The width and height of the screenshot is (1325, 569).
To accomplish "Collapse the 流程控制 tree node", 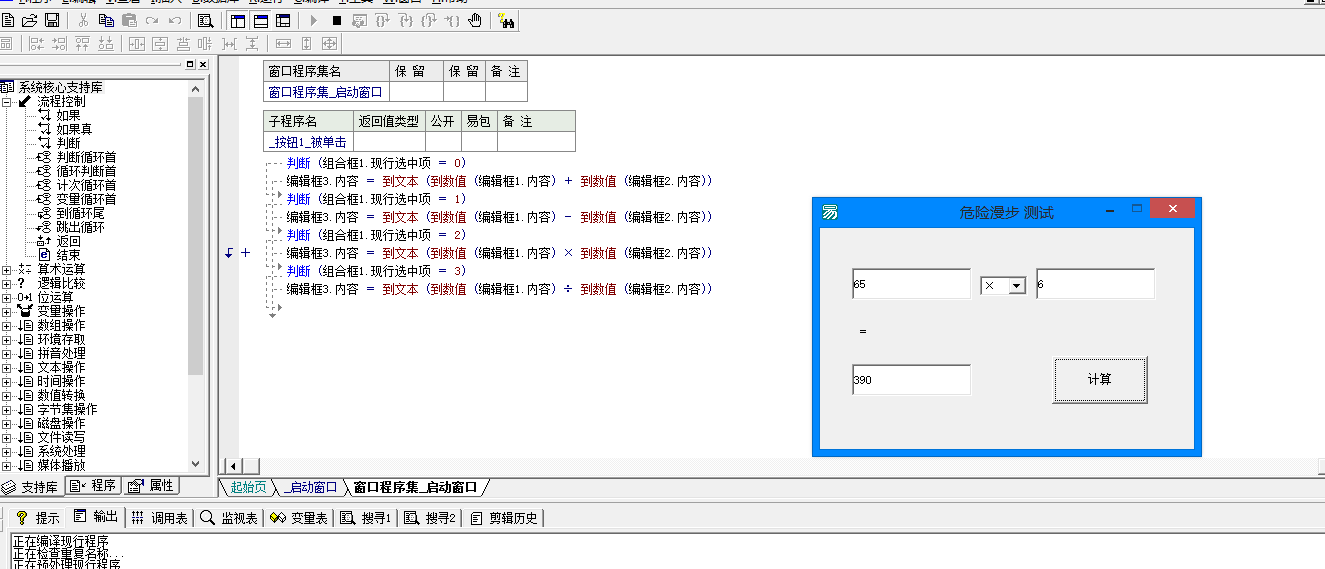I will coord(7,101).
